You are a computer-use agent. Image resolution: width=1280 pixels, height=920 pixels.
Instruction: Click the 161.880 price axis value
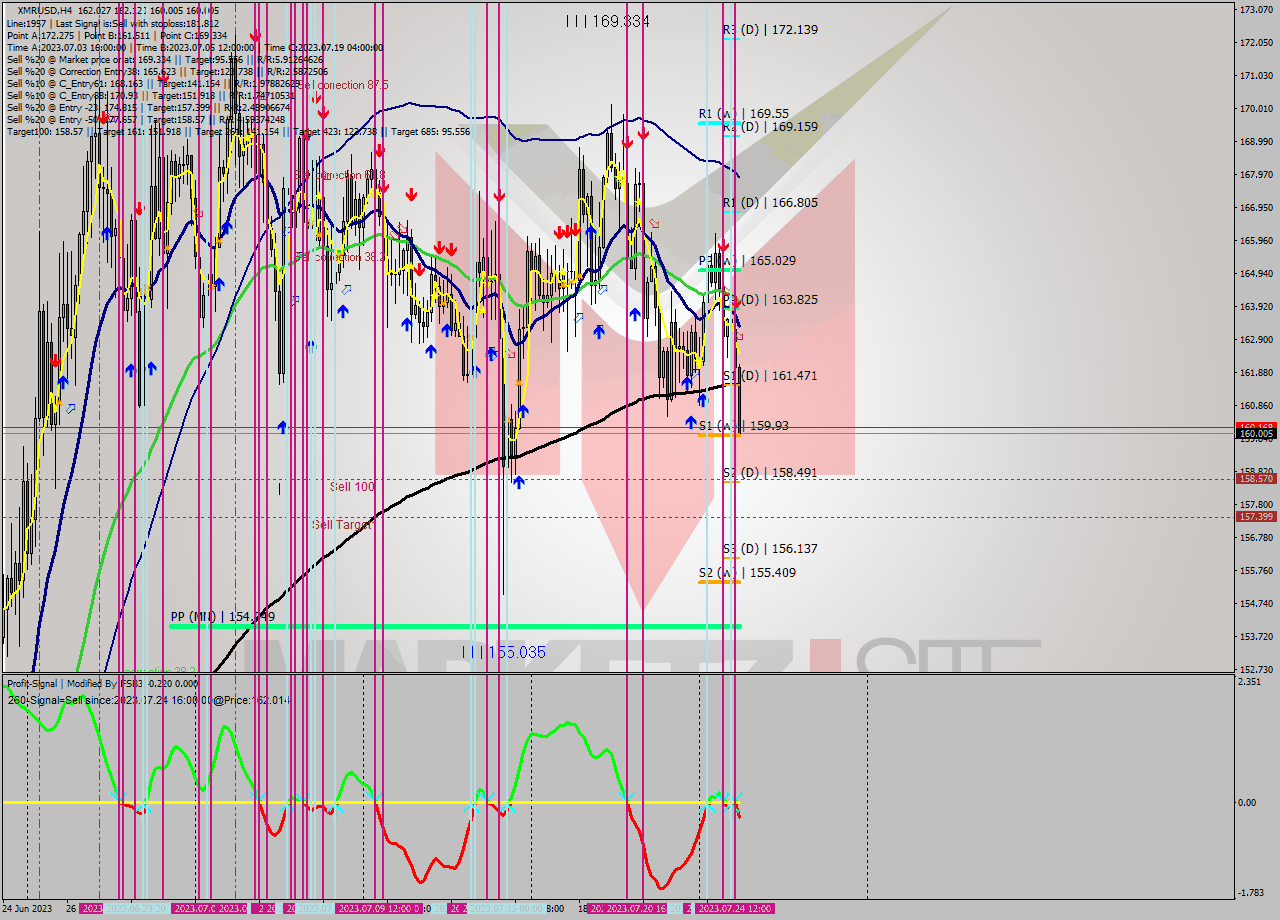(x=1256, y=373)
